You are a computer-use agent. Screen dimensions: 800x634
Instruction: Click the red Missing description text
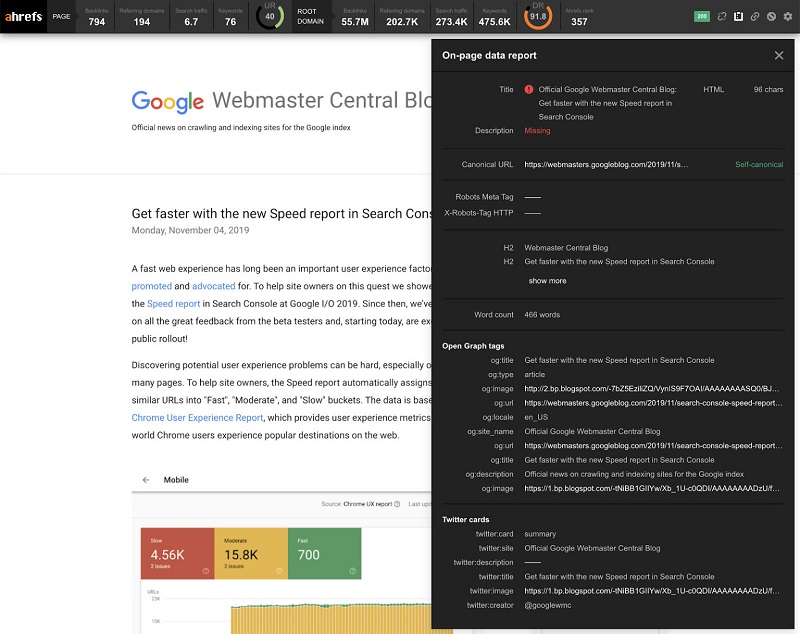(x=537, y=131)
